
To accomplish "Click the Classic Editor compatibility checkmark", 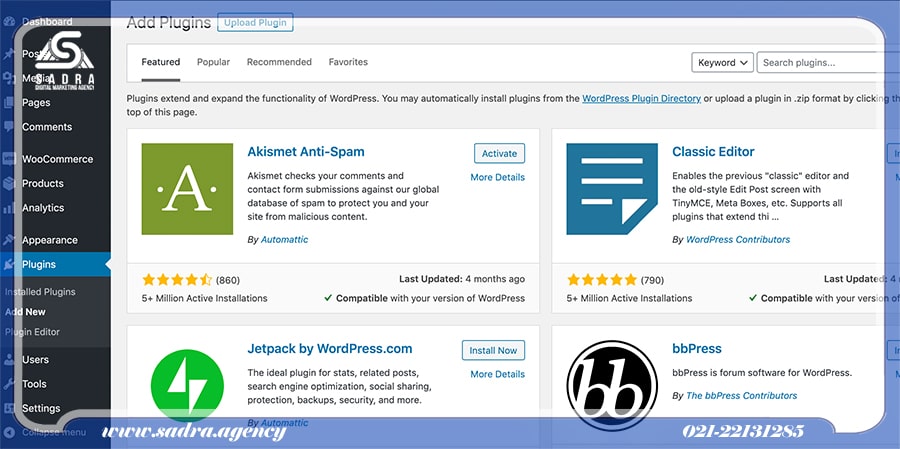I will 752,298.
